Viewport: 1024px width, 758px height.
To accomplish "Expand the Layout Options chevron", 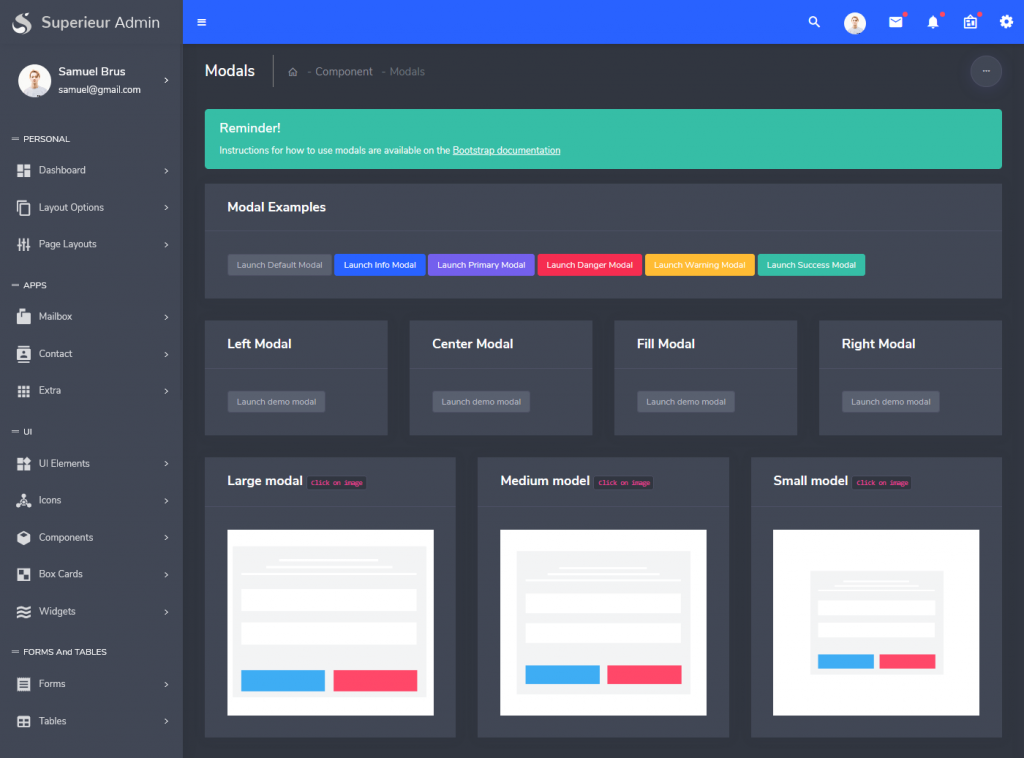I will pyautogui.click(x=167, y=208).
